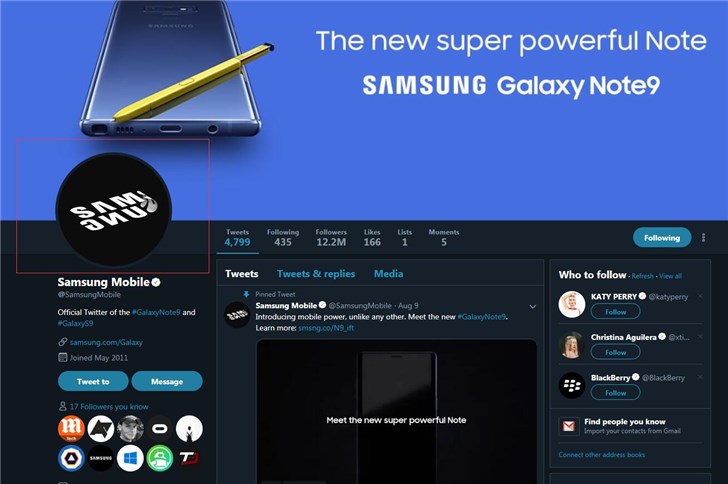
Task: Open the Followers 12.2M count
Action: 331,237
